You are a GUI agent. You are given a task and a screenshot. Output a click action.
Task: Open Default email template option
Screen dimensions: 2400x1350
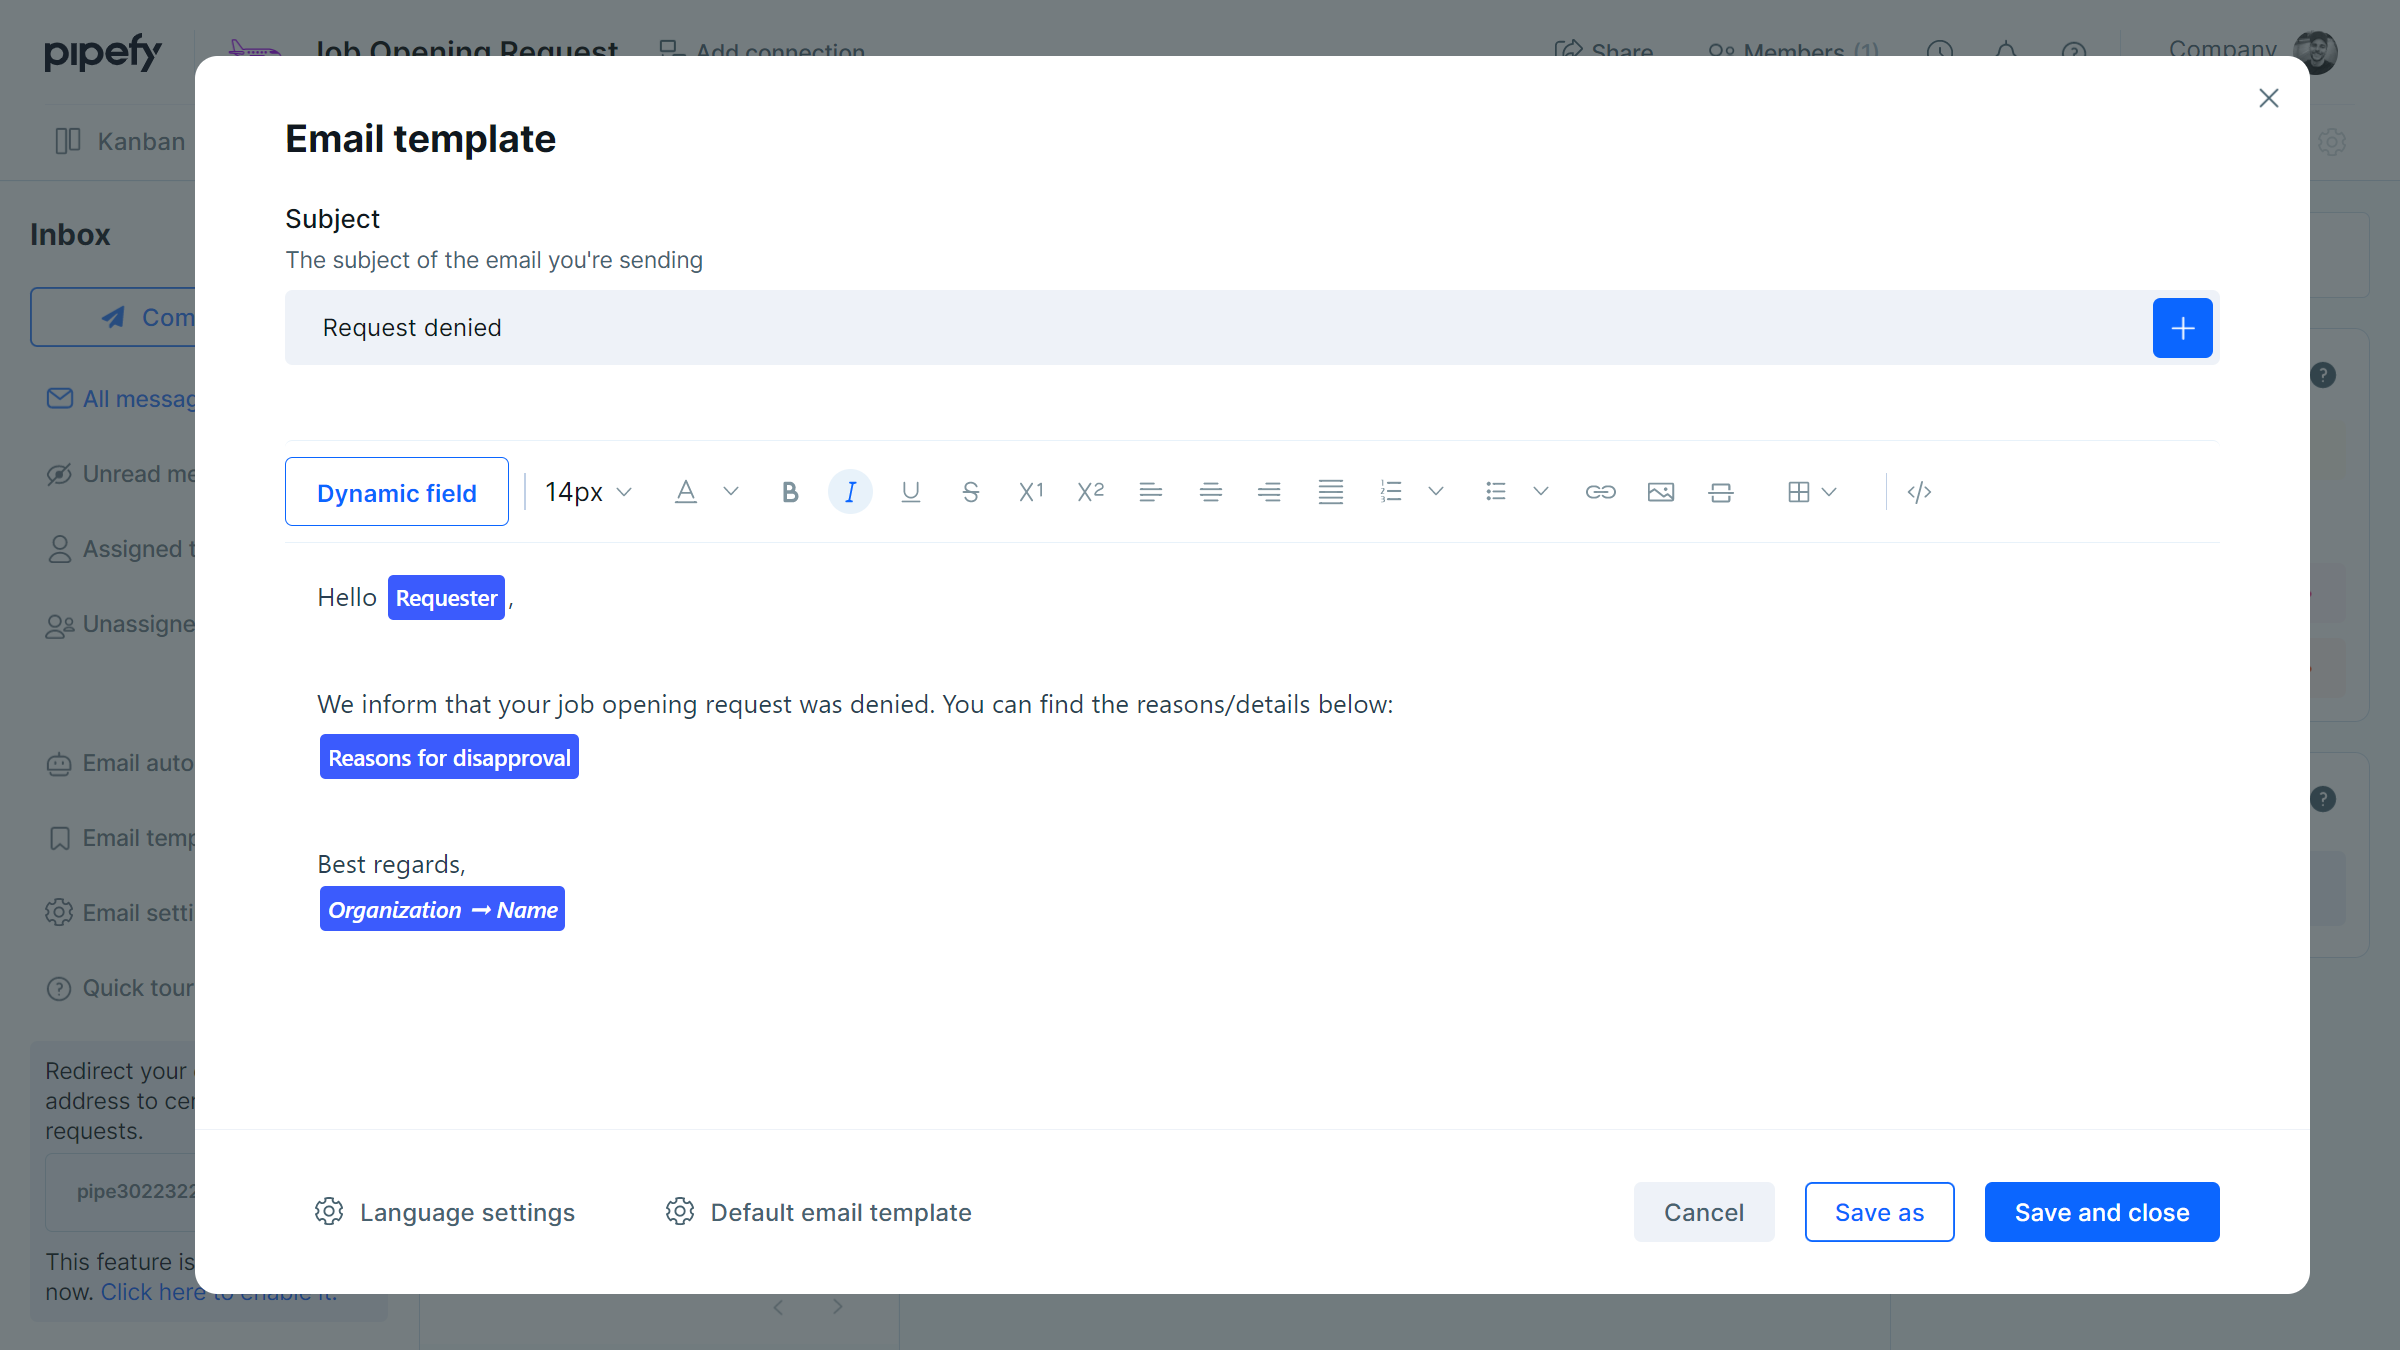click(818, 1212)
